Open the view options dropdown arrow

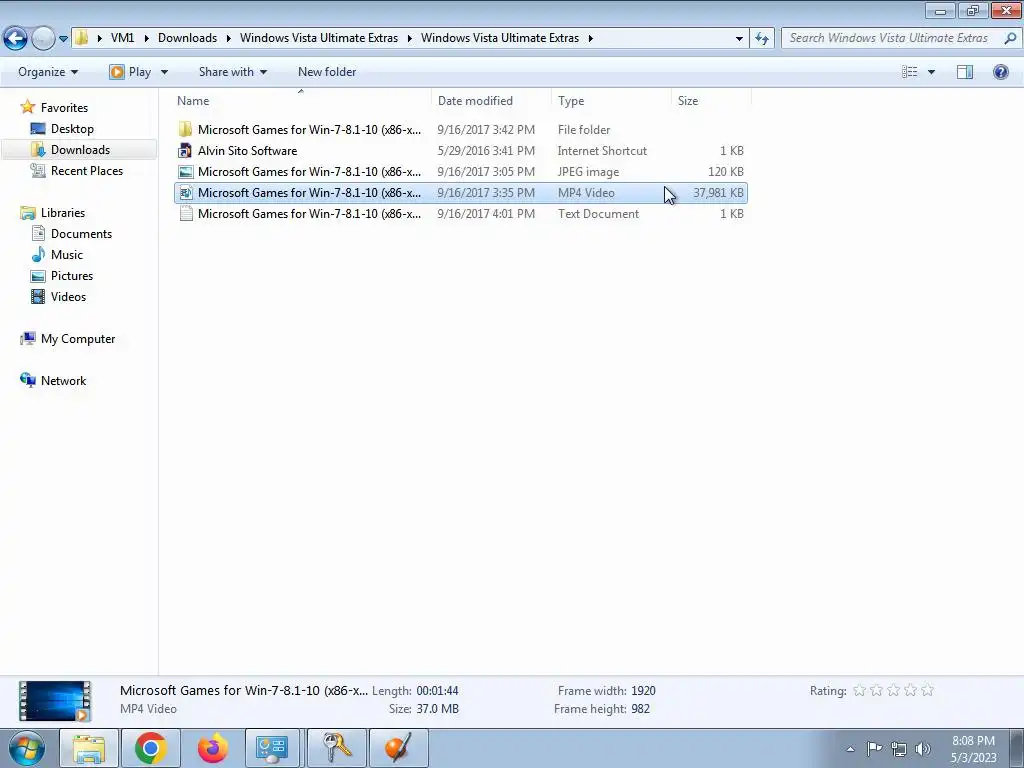[931, 72]
